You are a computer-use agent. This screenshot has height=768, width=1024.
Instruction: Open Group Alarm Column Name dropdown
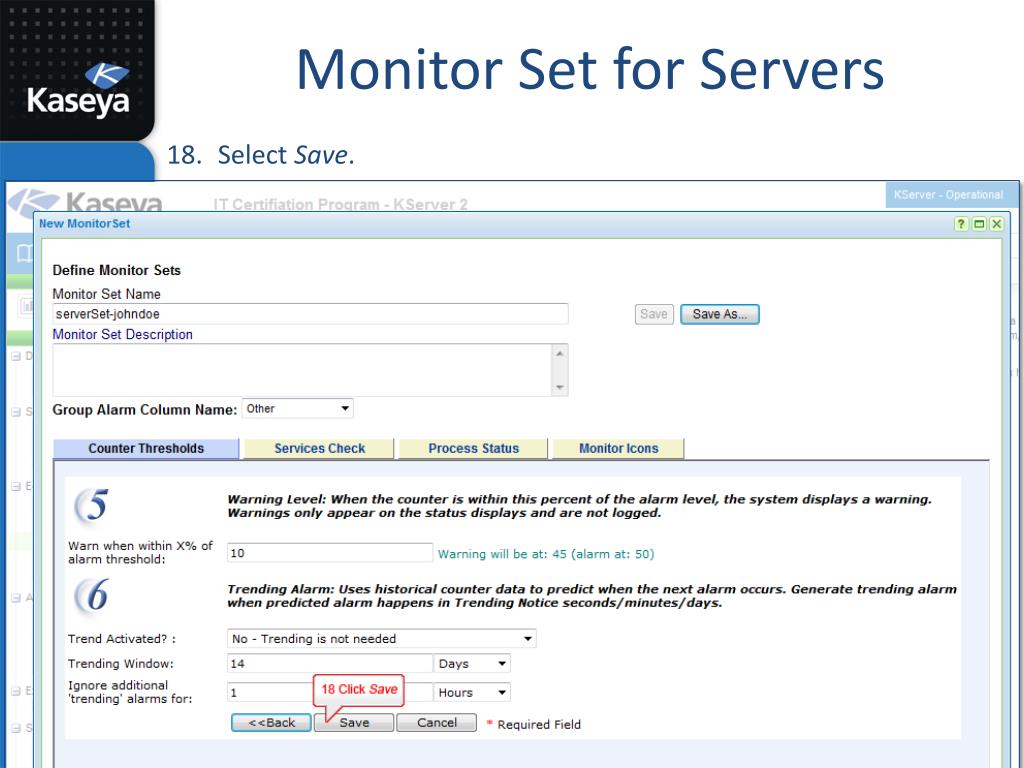tap(298, 409)
